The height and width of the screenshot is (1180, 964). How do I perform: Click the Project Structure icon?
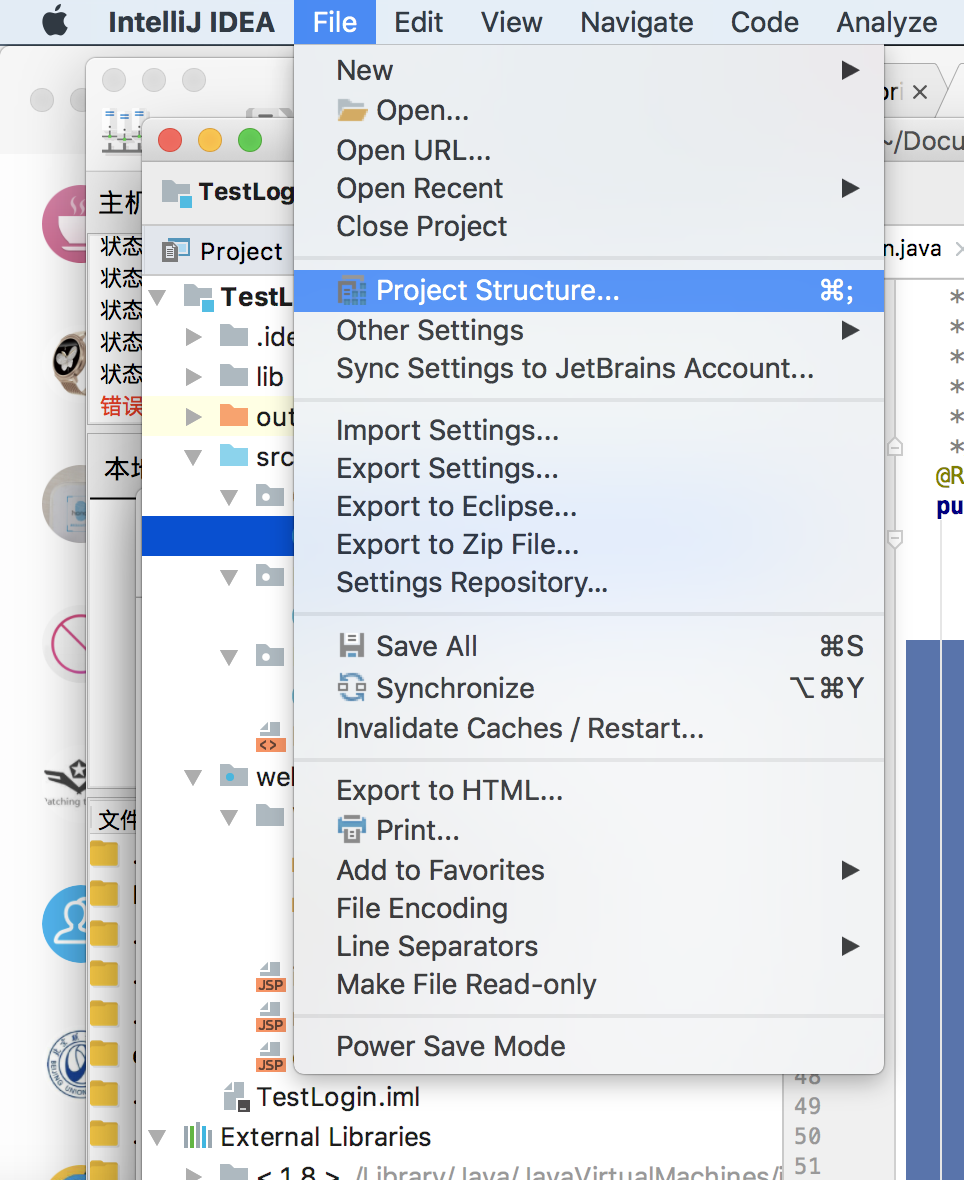point(352,290)
